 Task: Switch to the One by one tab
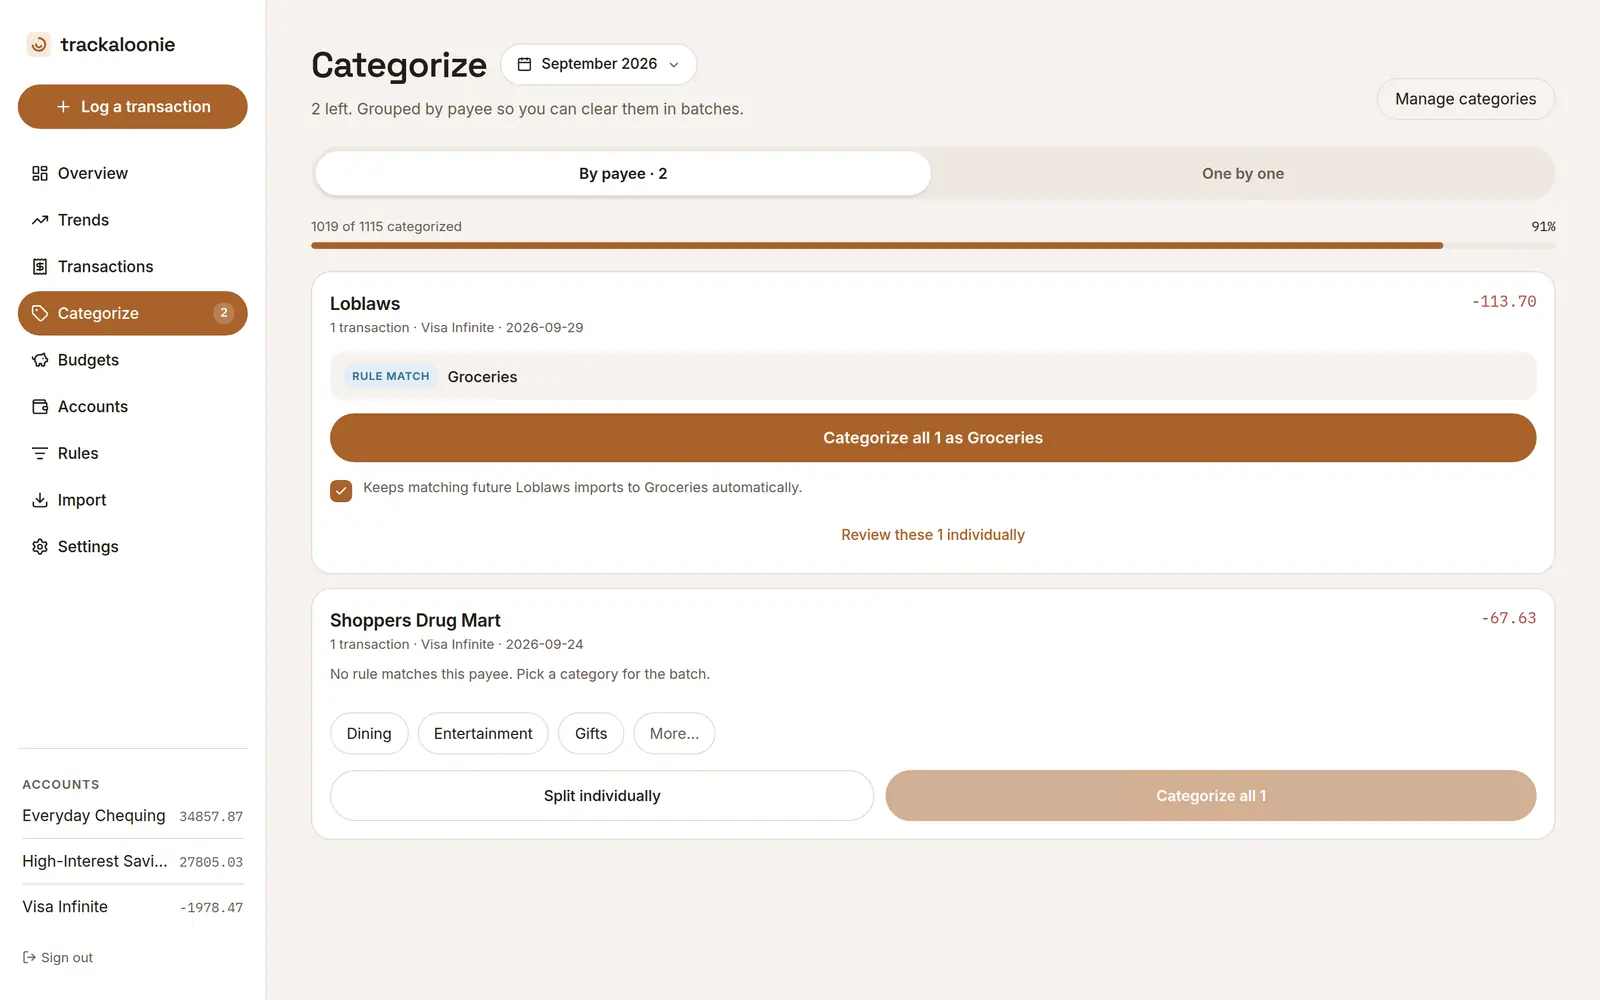1243,173
